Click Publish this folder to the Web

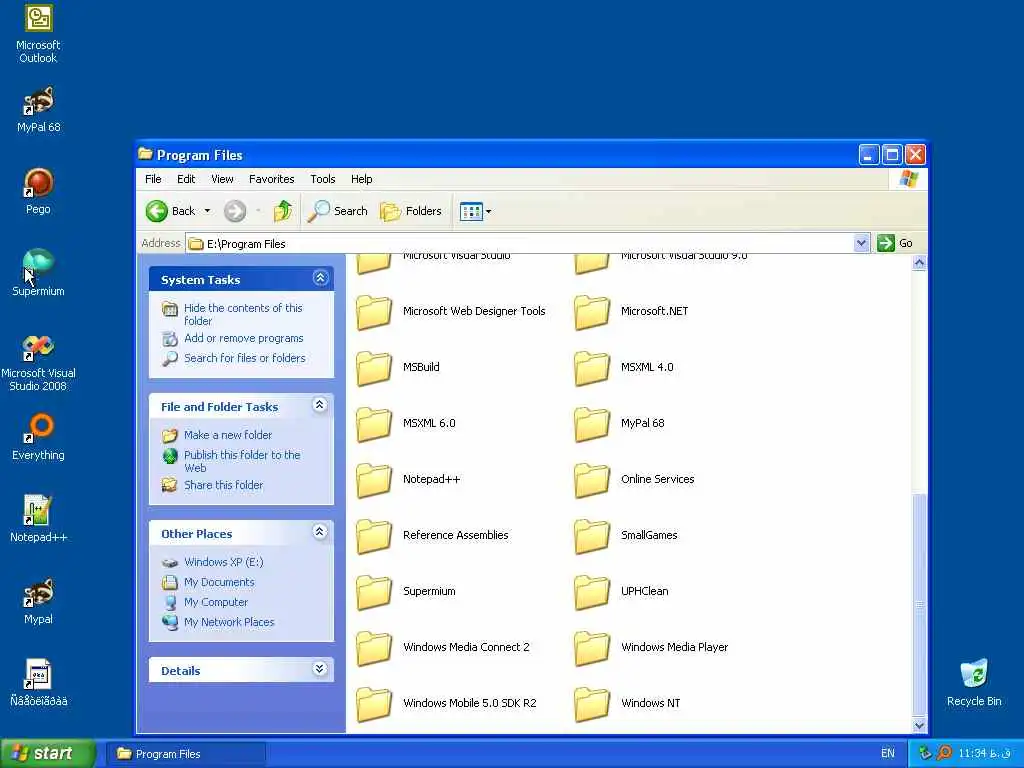coord(242,461)
